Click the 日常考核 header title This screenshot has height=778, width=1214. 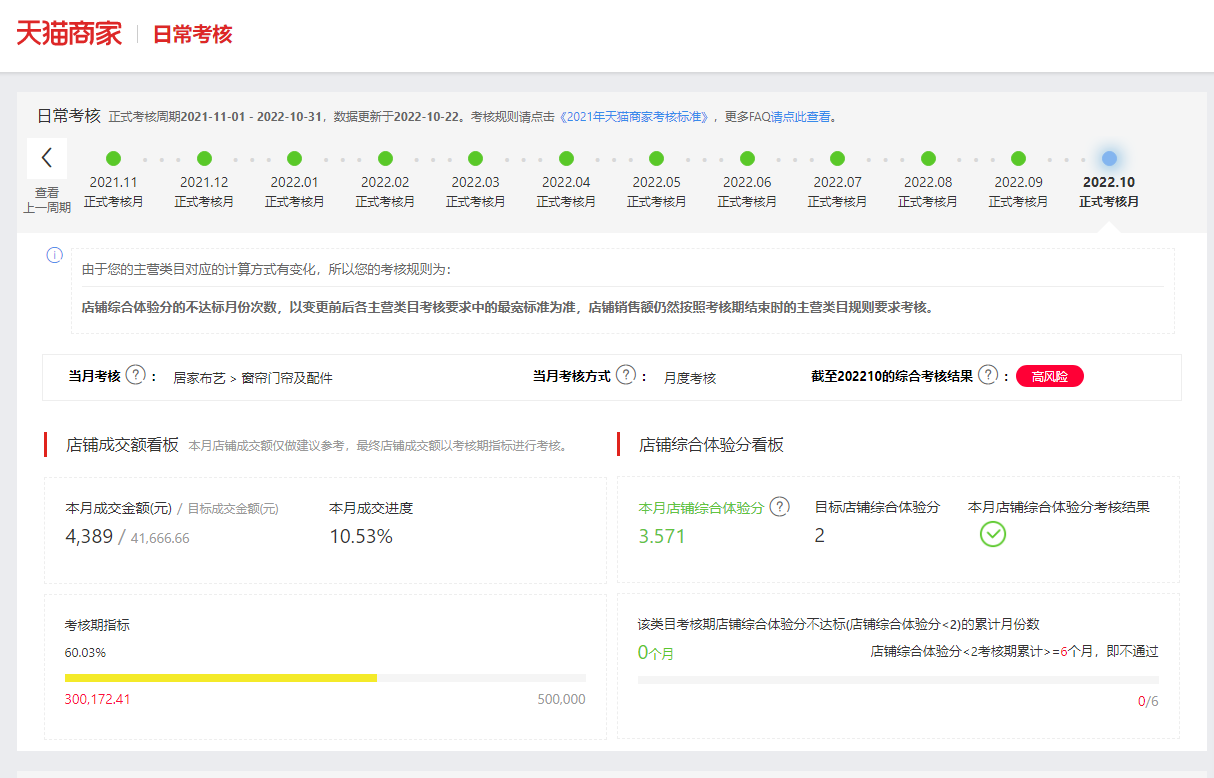tap(192, 34)
